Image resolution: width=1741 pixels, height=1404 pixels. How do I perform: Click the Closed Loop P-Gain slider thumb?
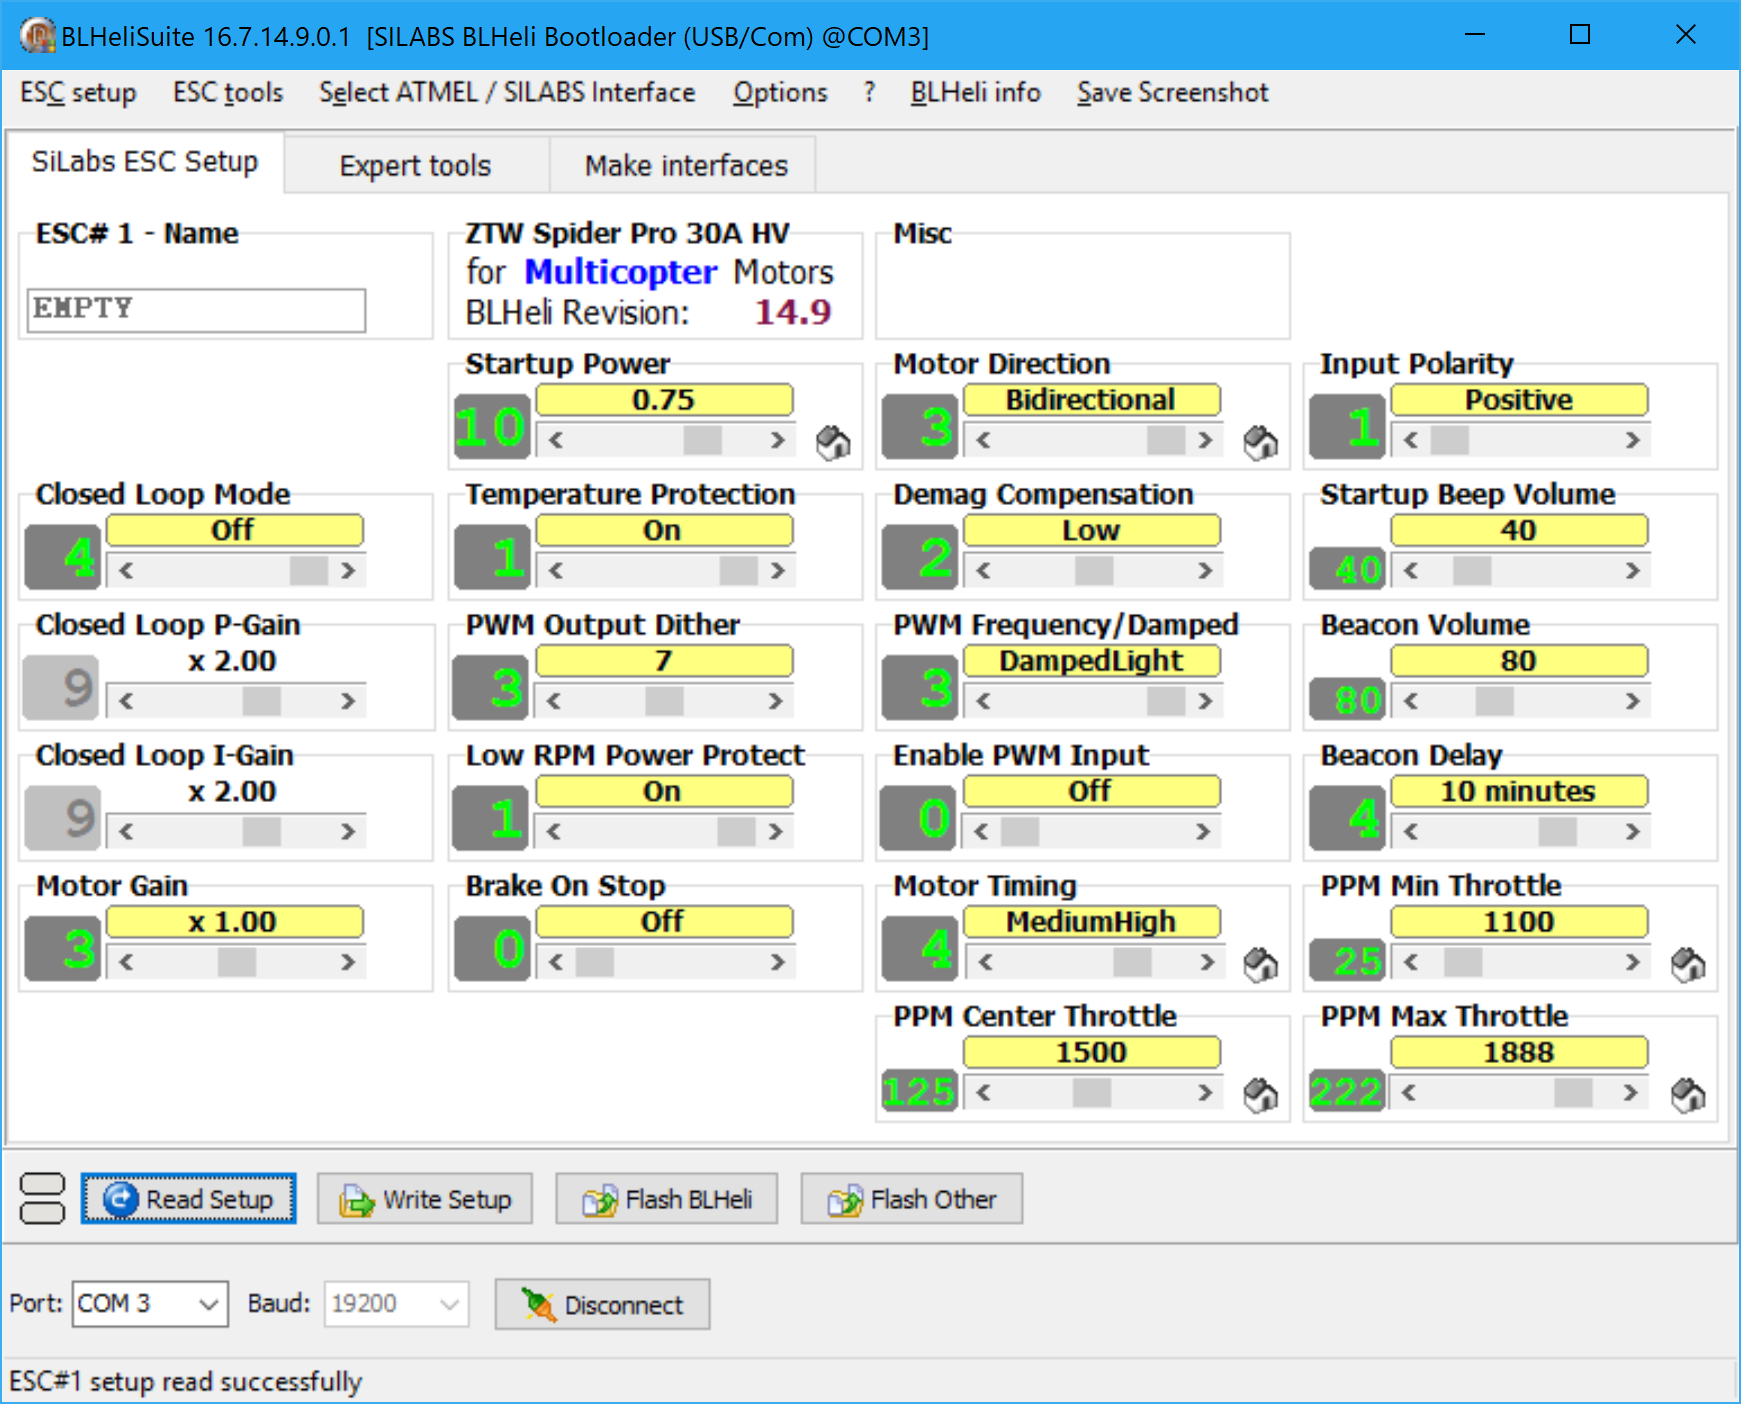pos(261,701)
